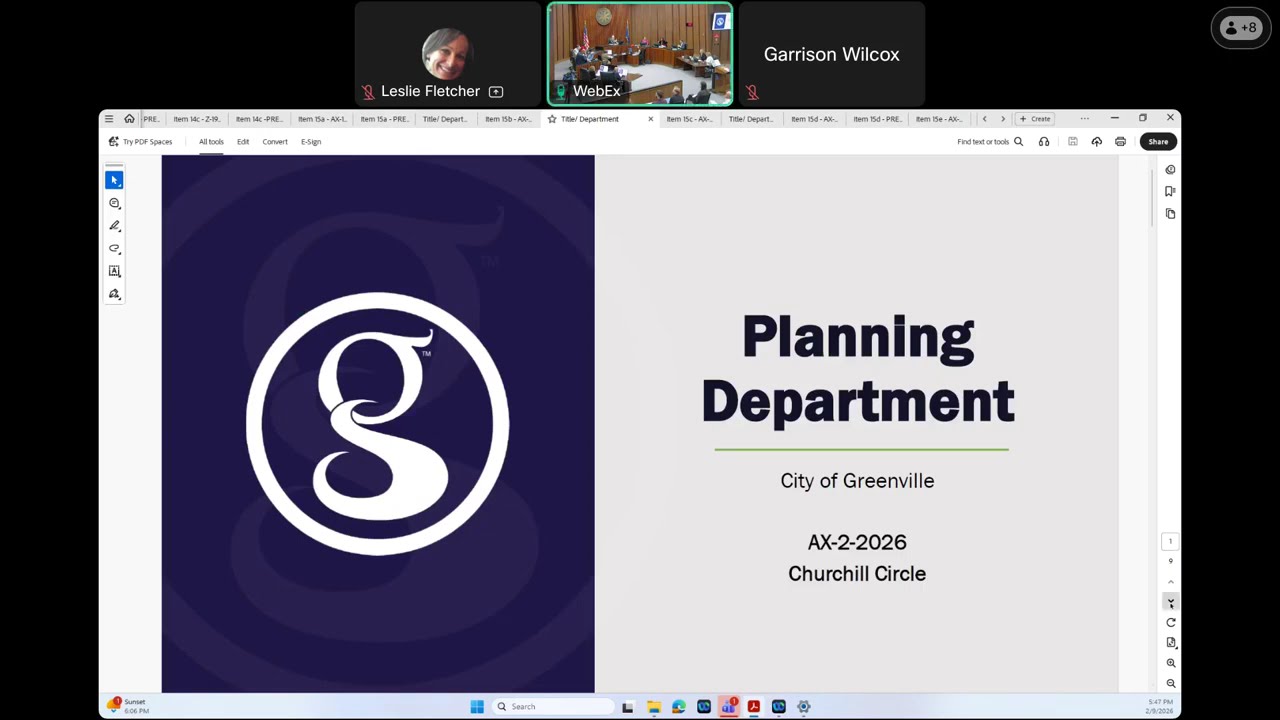Viewport: 1280px width, 720px height.
Task: Upload document to cloud icon
Action: click(1096, 142)
